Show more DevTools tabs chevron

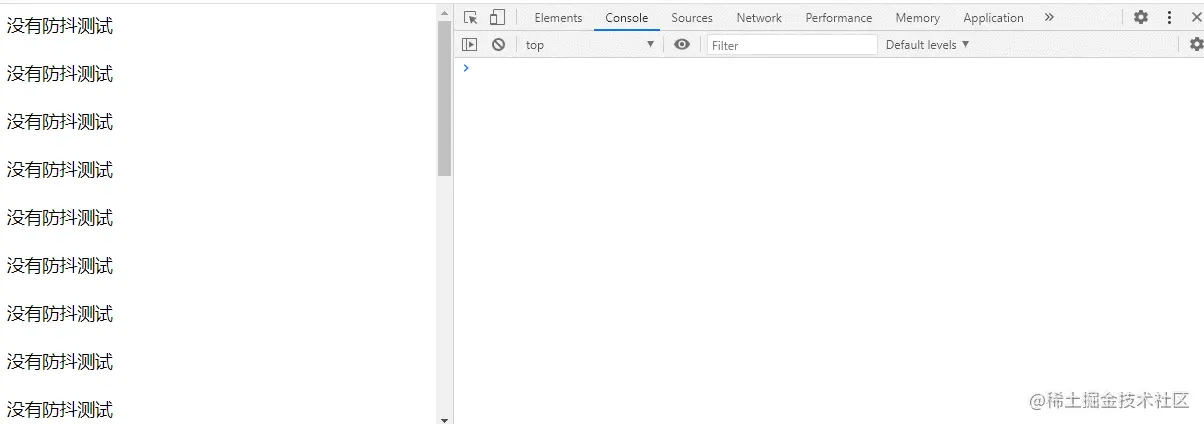click(x=1049, y=17)
